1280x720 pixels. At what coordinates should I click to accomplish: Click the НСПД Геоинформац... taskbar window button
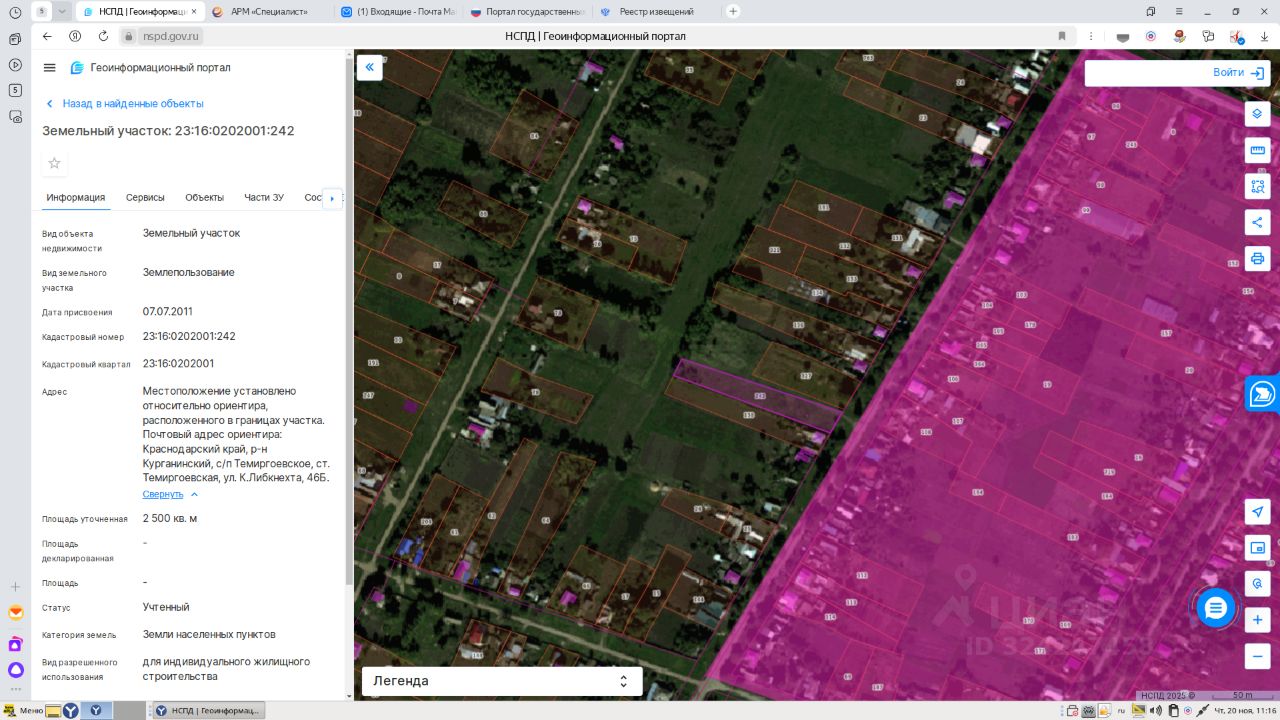coord(208,710)
